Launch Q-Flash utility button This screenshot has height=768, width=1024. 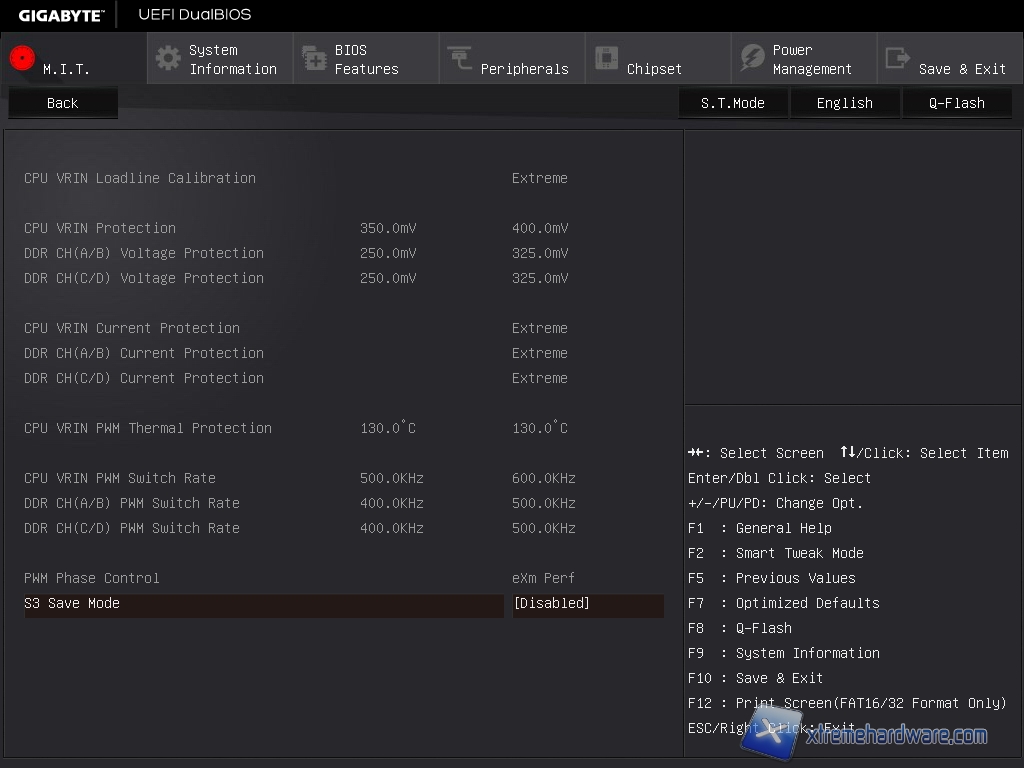[956, 103]
